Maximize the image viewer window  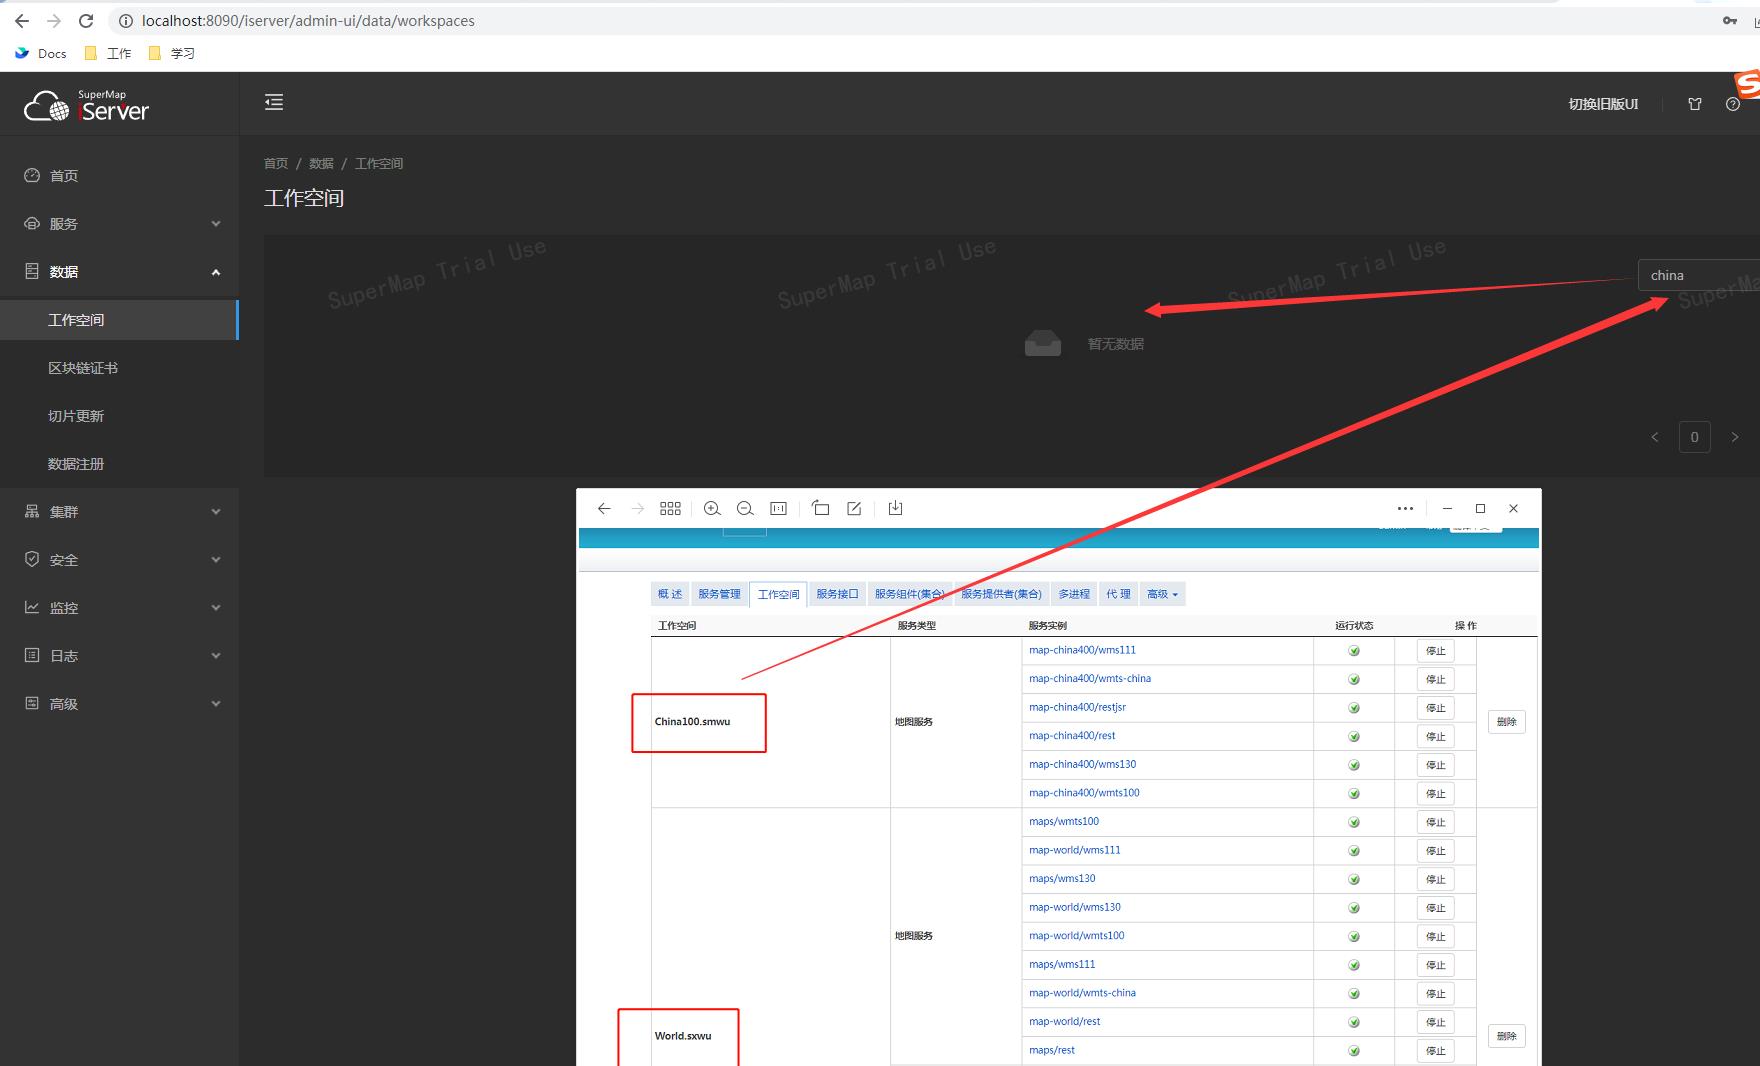(x=1480, y=508)
